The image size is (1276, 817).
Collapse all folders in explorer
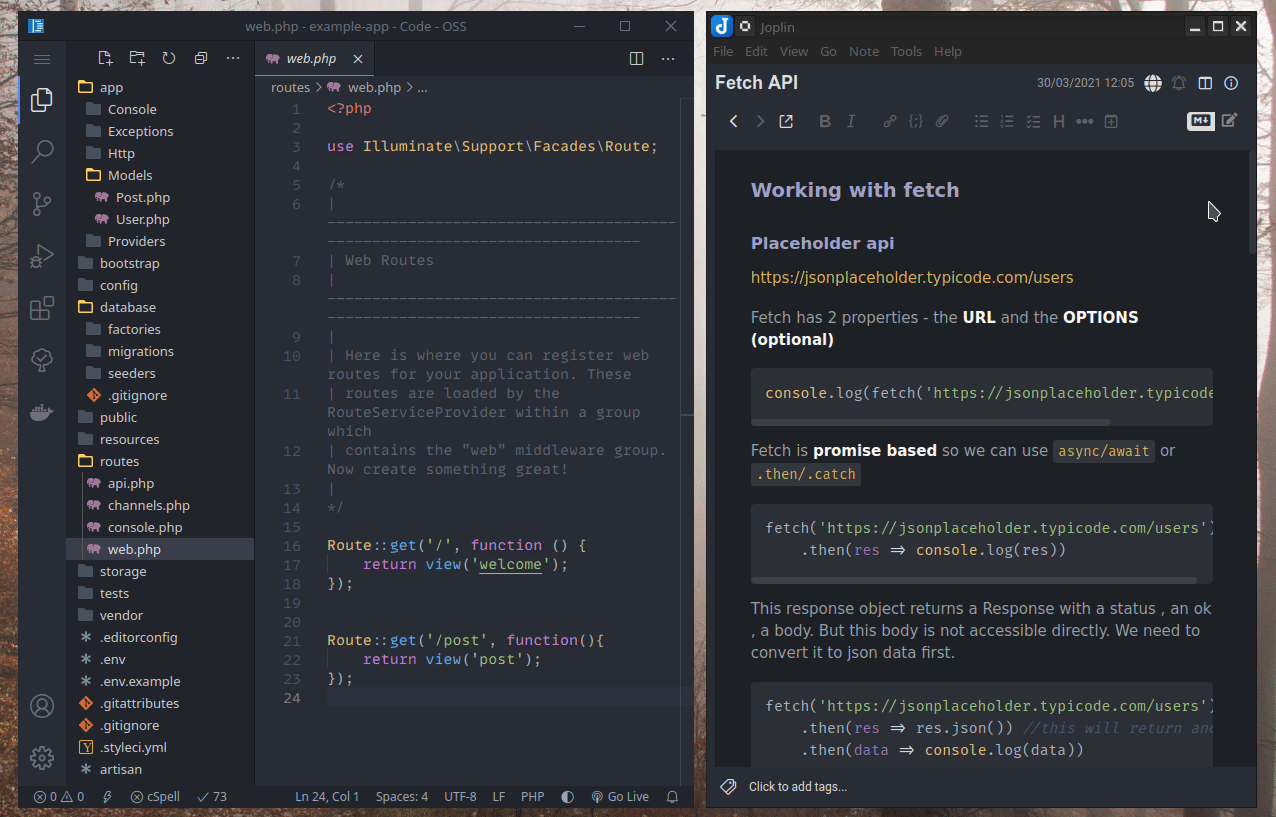click(201, 58)
